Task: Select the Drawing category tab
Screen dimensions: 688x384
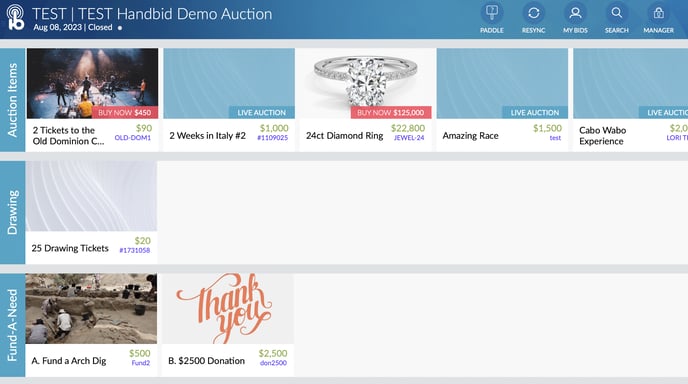Action: (12, 212)
